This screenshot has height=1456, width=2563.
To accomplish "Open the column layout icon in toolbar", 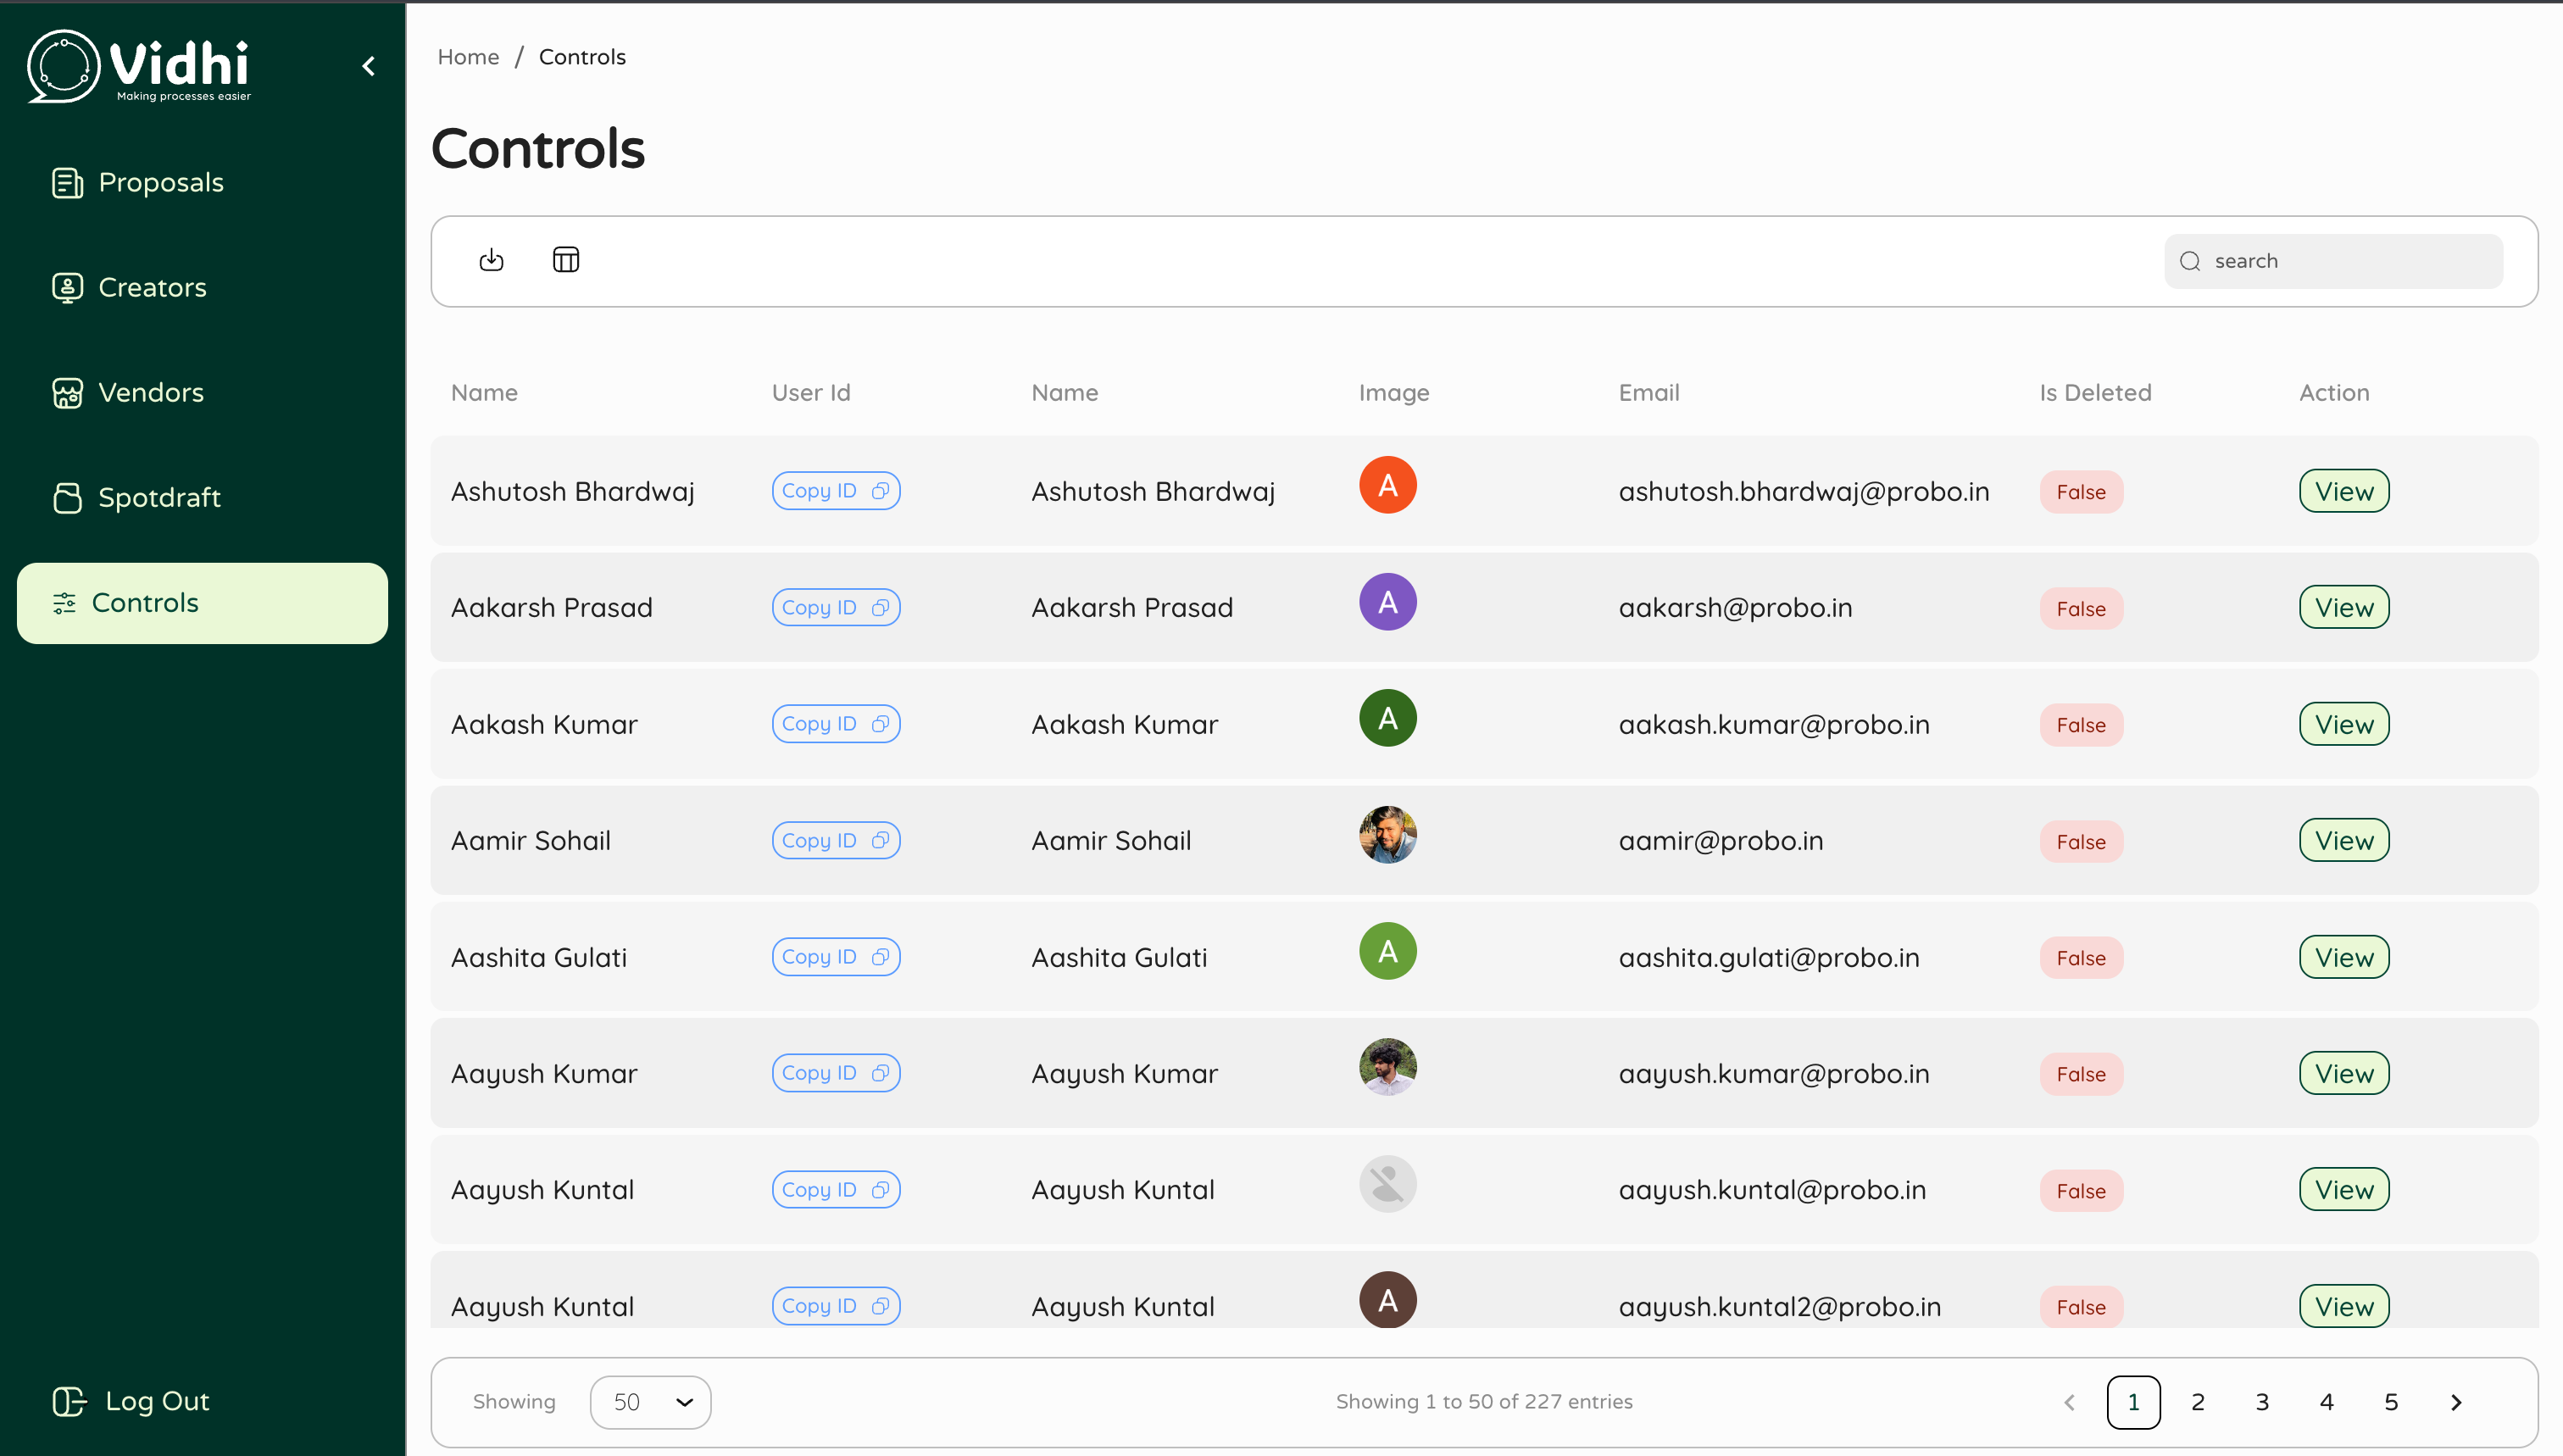I will tap(566, 260).
